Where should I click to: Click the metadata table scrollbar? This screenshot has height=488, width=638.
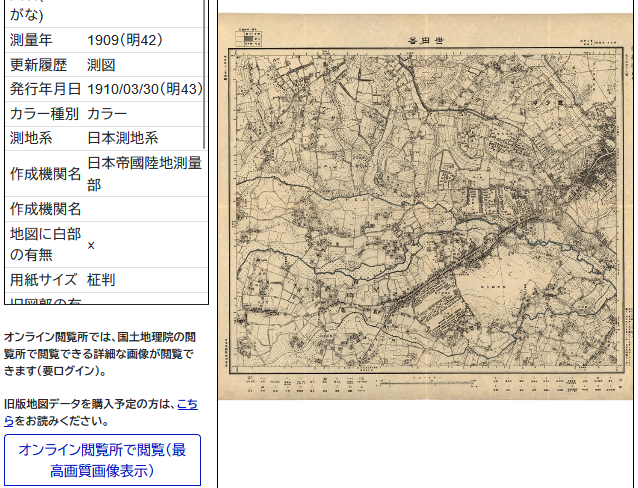(x=204, y=74)
